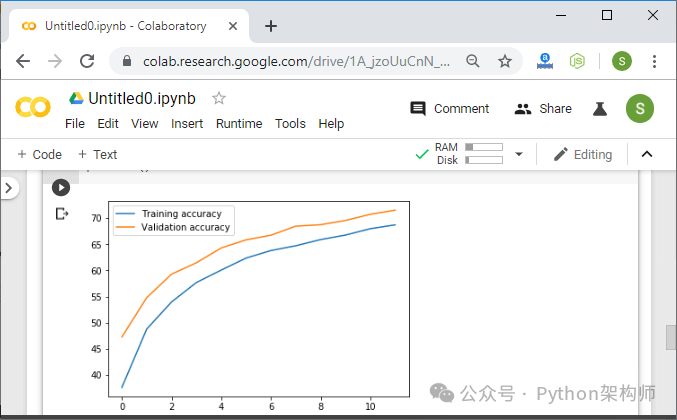Open the View menu

click(x=145, y=123)
